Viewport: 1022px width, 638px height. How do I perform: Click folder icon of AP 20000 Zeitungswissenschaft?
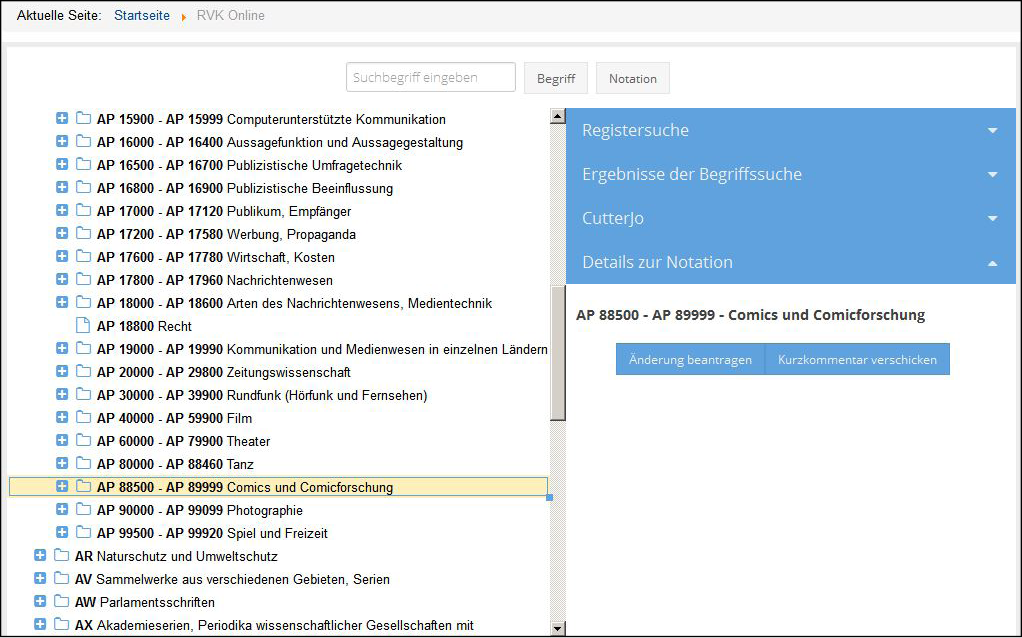coord(83,371)
